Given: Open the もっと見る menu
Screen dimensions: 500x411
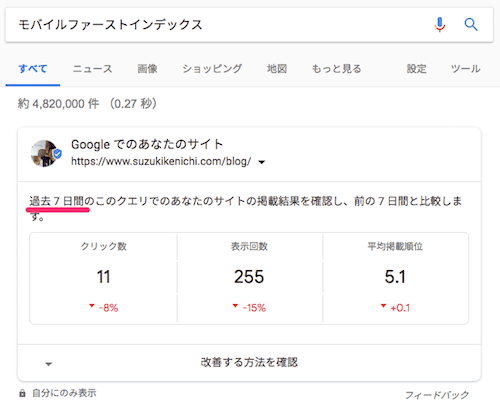Looking at the screenshot, I should (336, 69).
